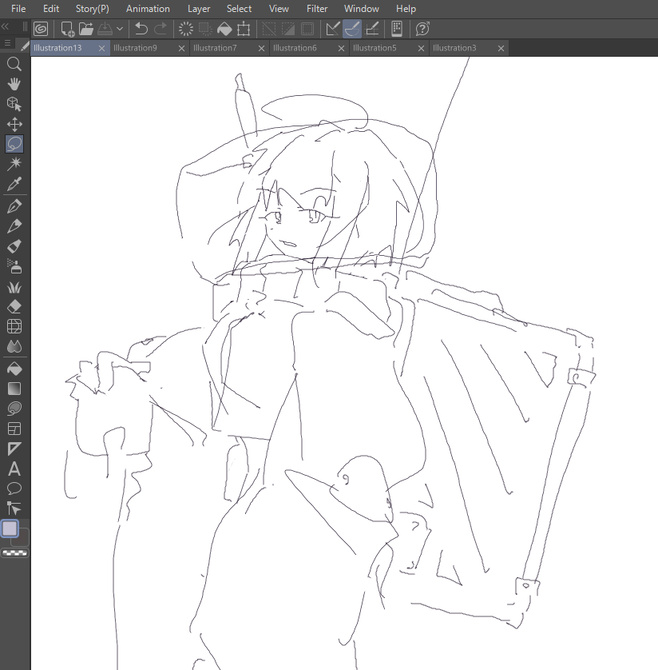Activate the Auto Select magic wand

[14, 164]
